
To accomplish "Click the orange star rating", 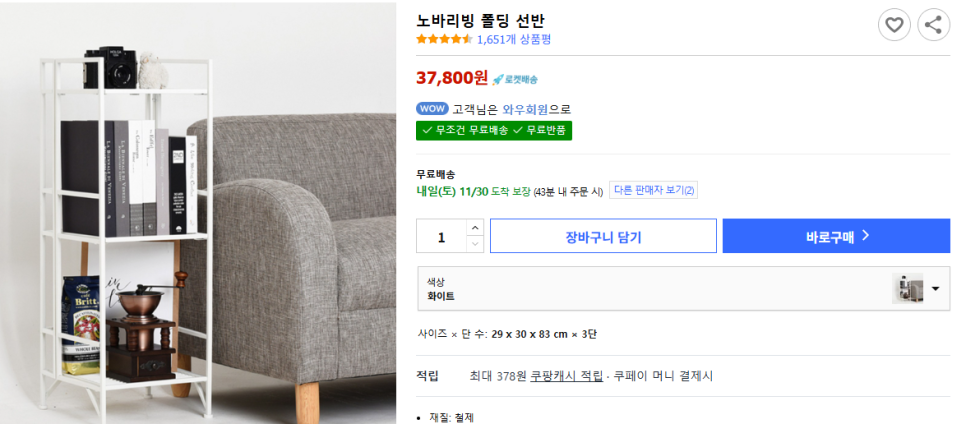I will click(444, 40).
